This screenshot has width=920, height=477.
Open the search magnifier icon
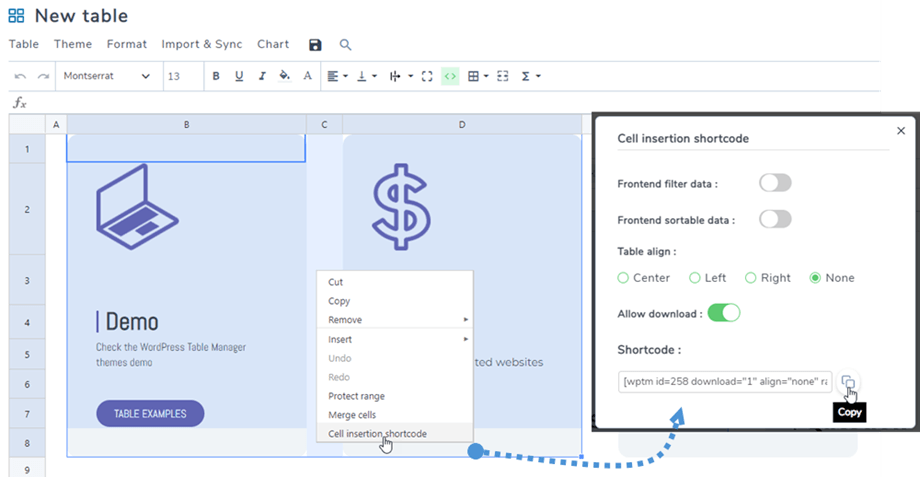(x=345, y=45)
